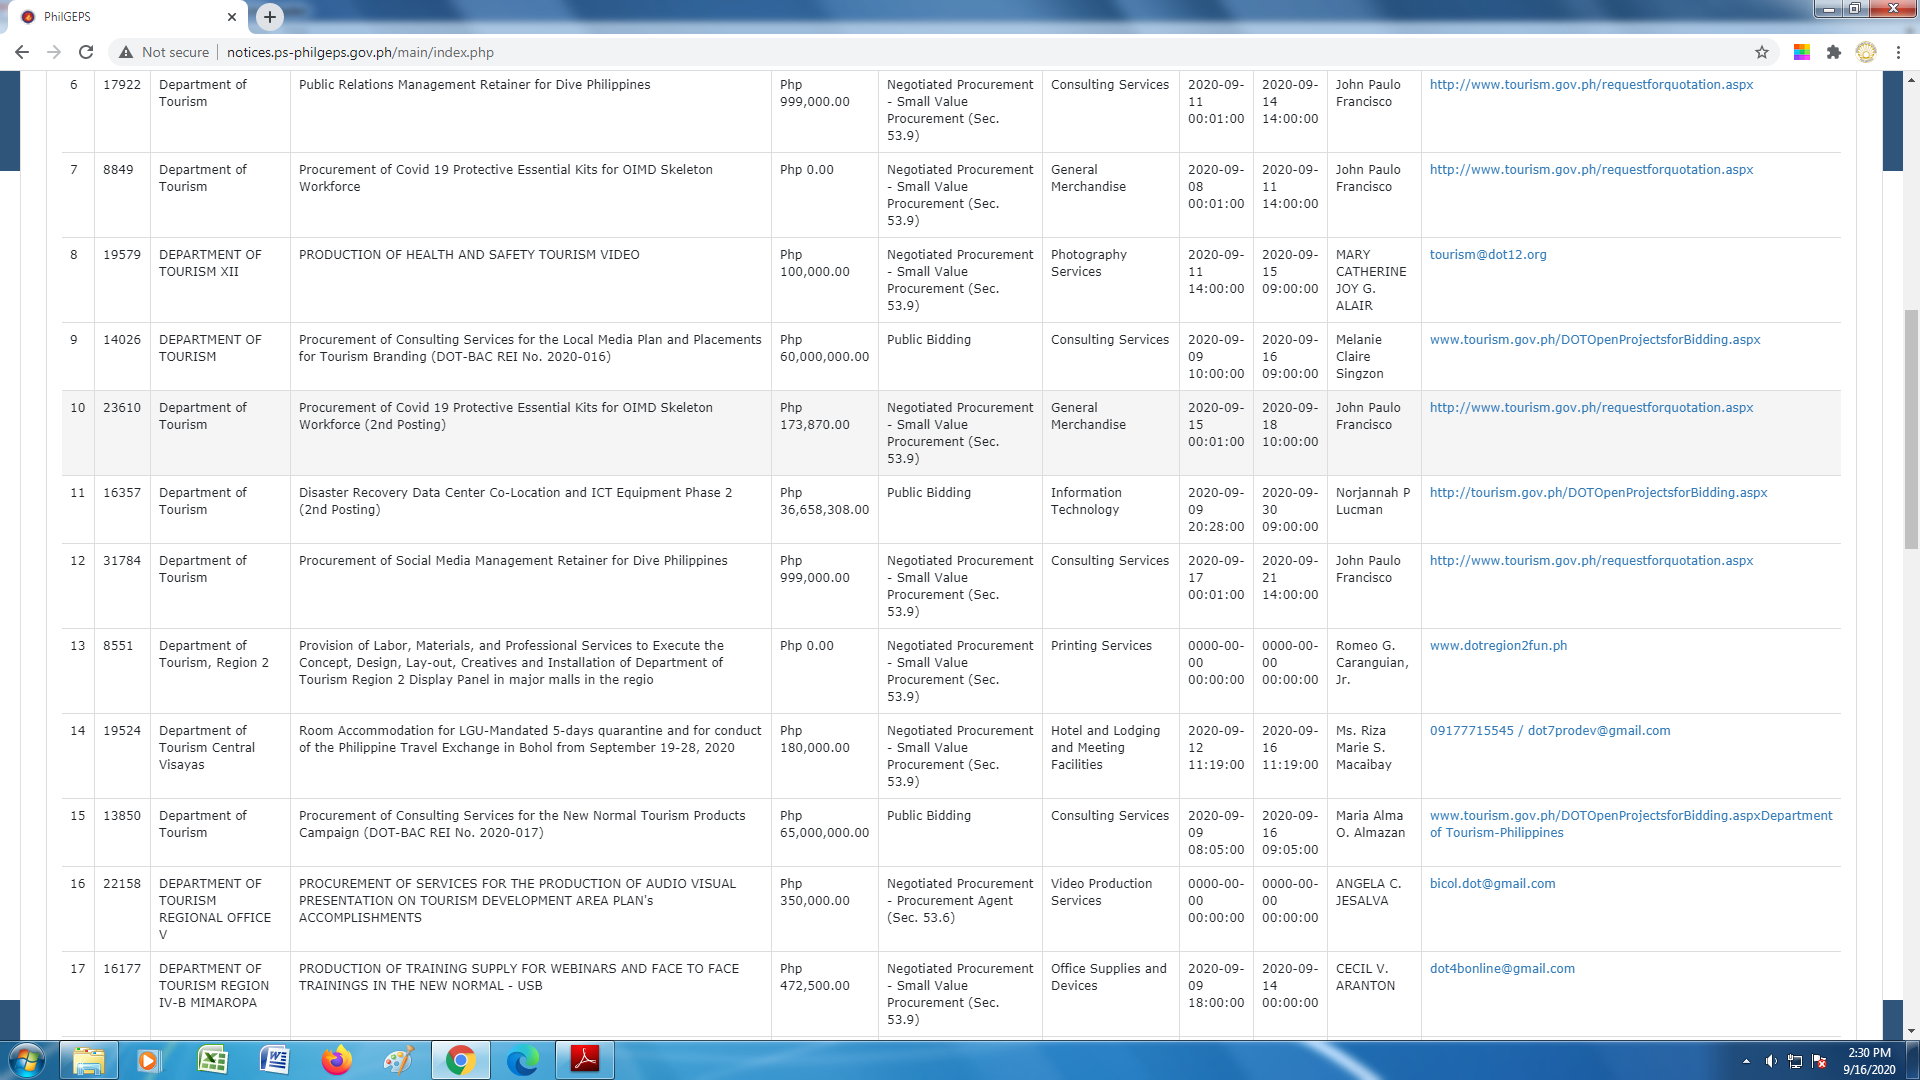Open the network tray icon
This screenshot has height=1080, width=1920.
pyautogui.click(x=1795, y=1061)
